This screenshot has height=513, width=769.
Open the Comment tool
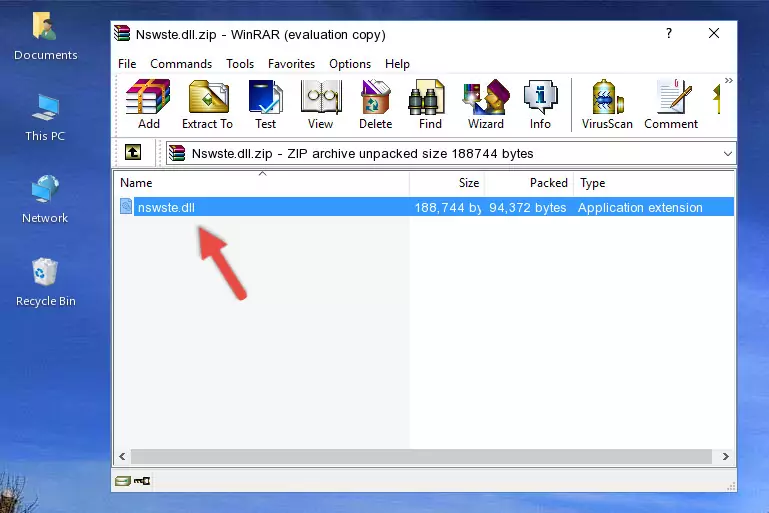coord(671,104)
